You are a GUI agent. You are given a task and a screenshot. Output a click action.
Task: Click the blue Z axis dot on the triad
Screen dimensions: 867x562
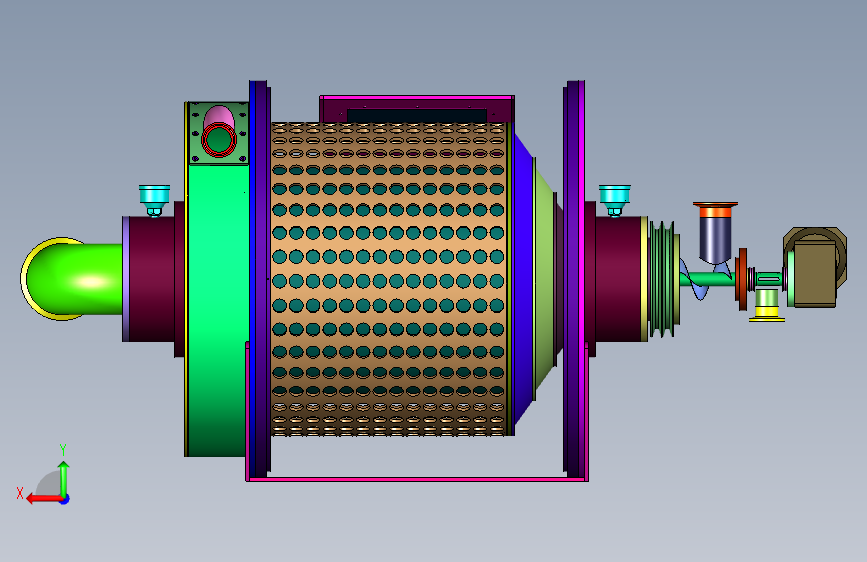tap(65, 500)
